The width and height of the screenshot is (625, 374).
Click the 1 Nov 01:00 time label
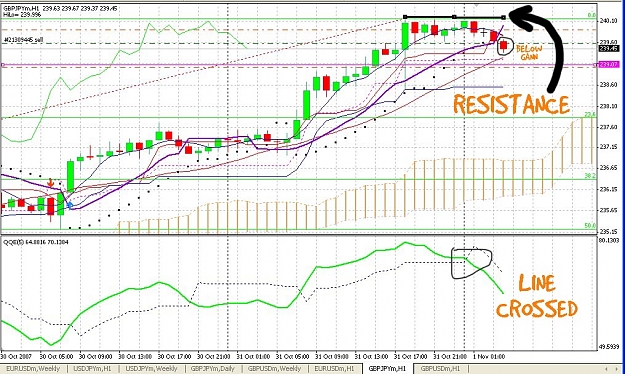tap(489, 356)
